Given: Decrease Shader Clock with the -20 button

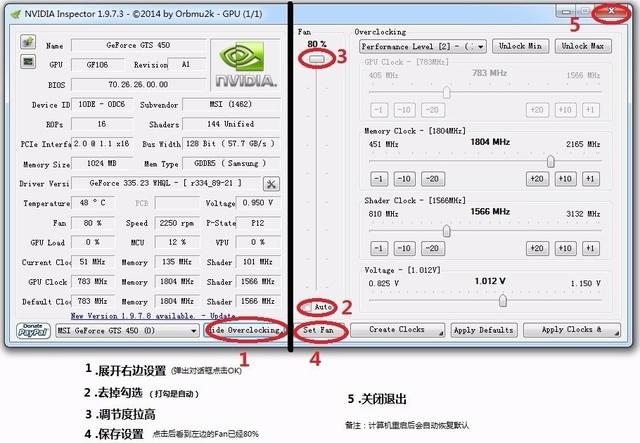Looking at the screenshot, I should [433, 248].
